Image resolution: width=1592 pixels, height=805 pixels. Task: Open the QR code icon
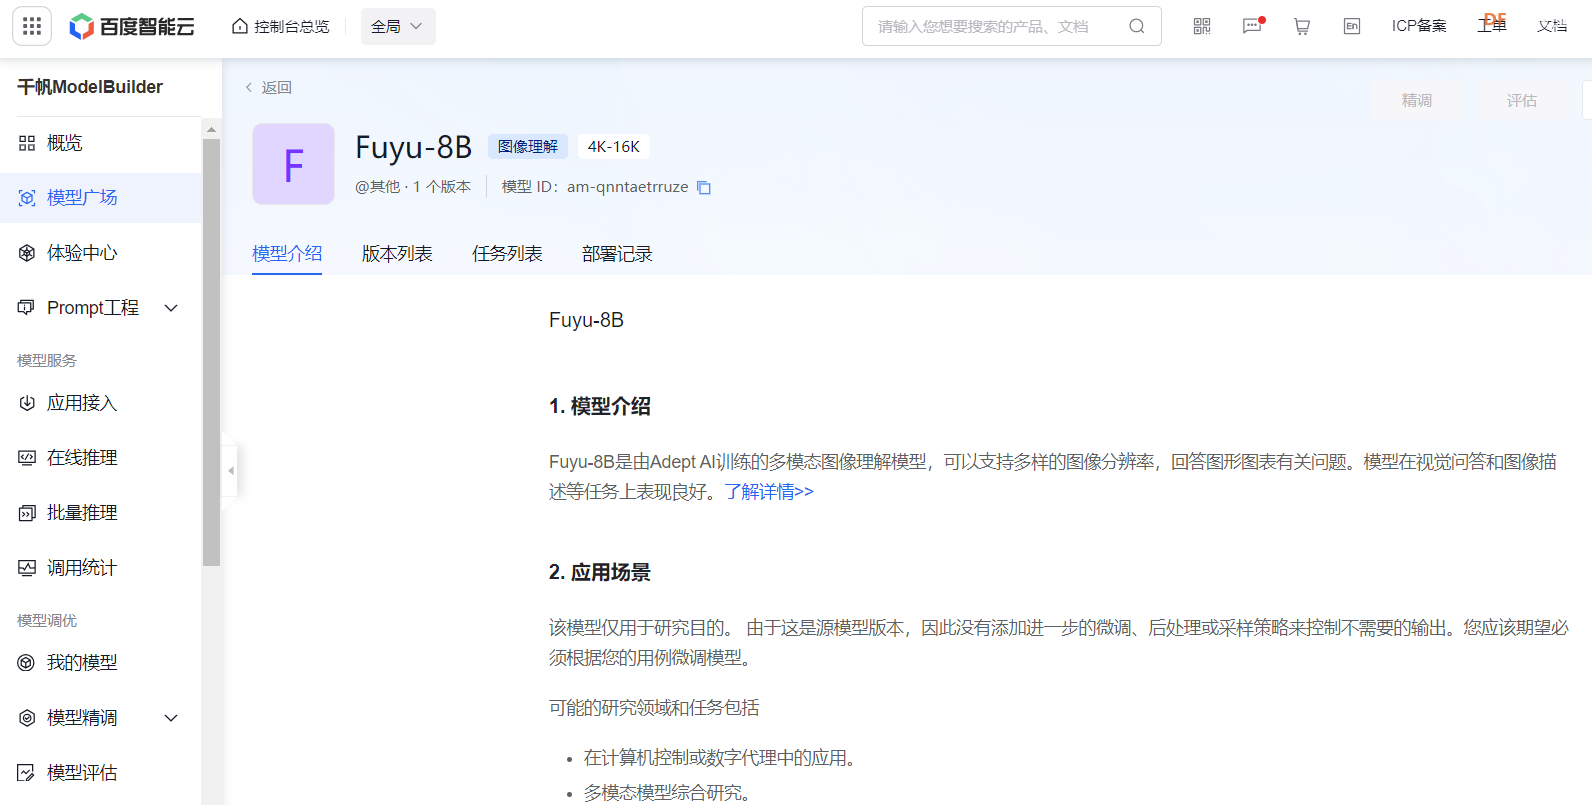pyautogui.click(x=1202, y=26)
